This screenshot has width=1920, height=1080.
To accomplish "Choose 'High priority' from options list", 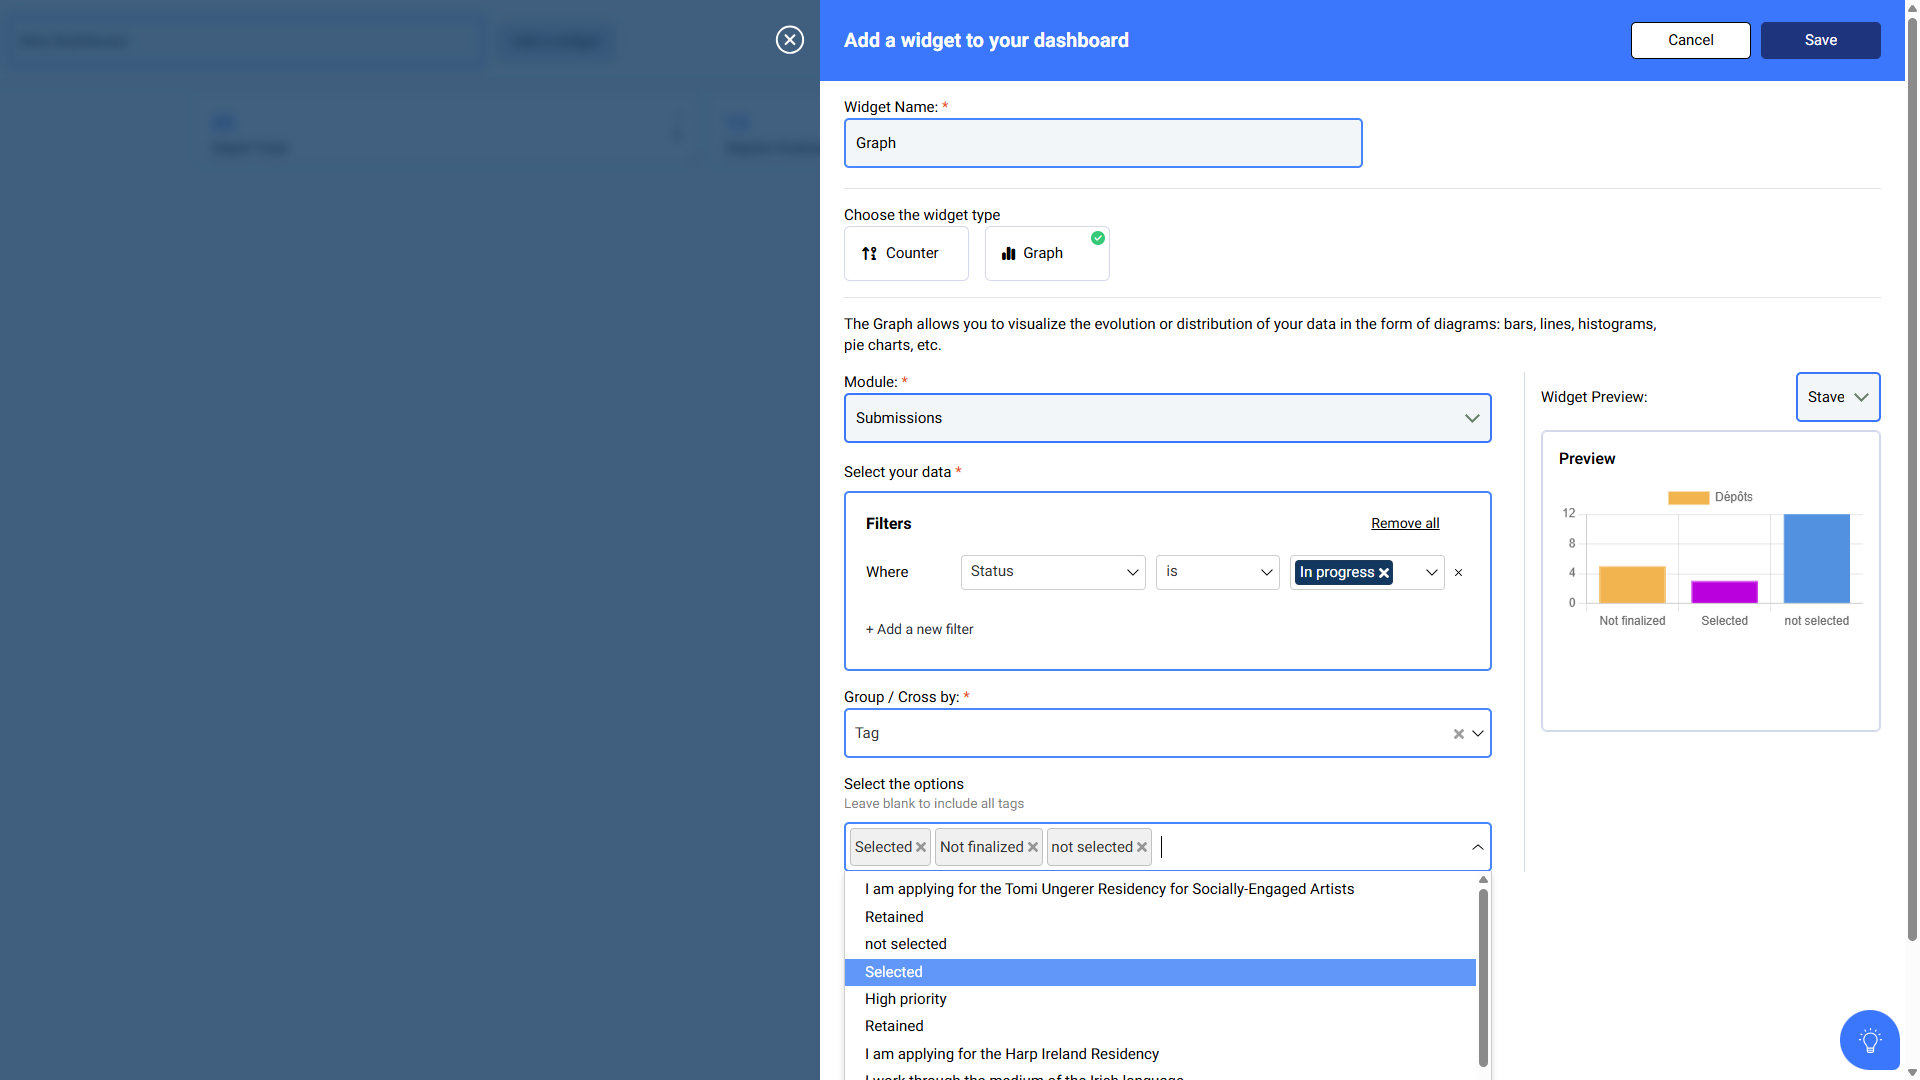I will 905,999.
